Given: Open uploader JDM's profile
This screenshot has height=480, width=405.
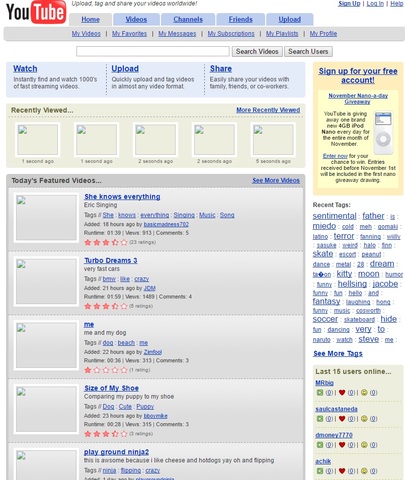Looking at the screenshot, I should [x=150, y=288].
